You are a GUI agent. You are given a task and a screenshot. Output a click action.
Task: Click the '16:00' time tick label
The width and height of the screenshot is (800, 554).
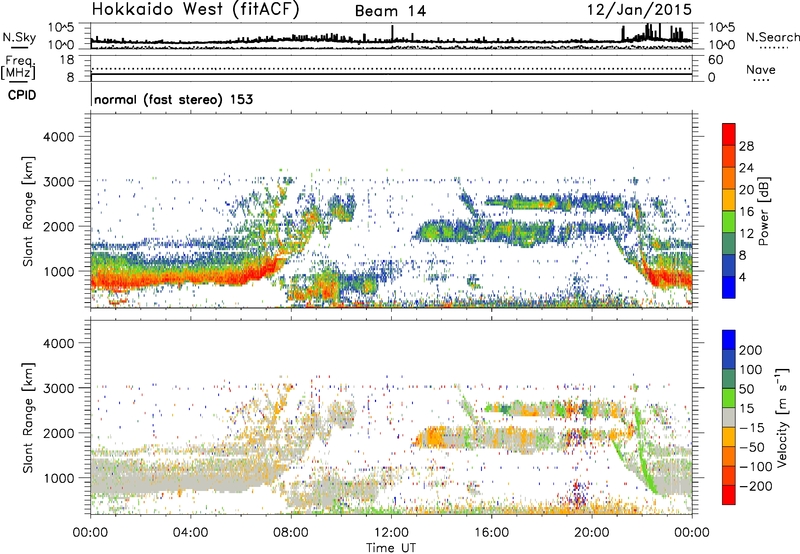pyautogui.click(x=491, y=533)
